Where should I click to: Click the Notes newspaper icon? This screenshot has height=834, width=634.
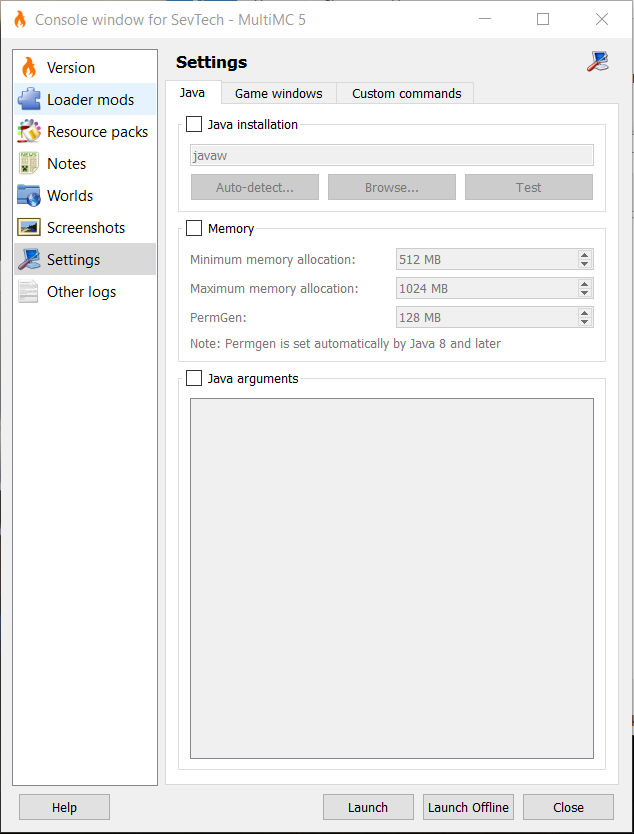[29, 163]
